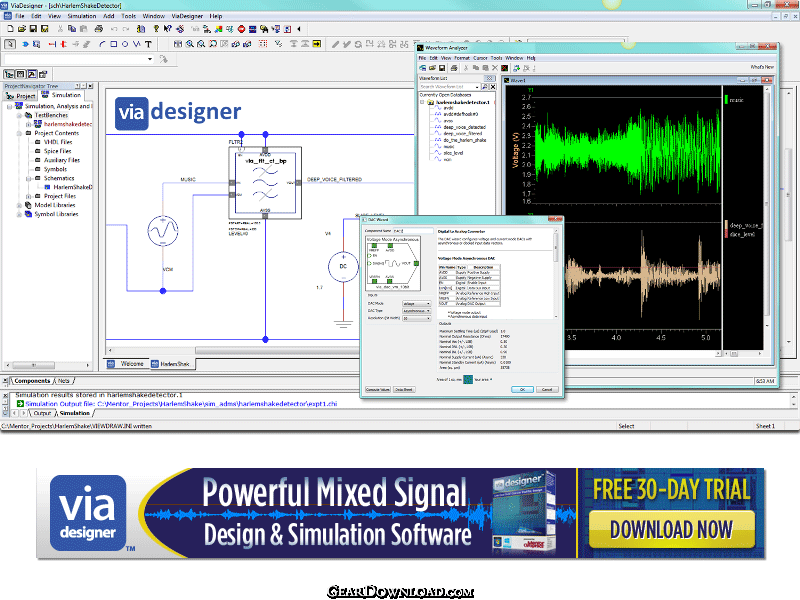Collapse the Project Contents tree node
This screenshot has height=600, width=800.
[x=19, y=133]
